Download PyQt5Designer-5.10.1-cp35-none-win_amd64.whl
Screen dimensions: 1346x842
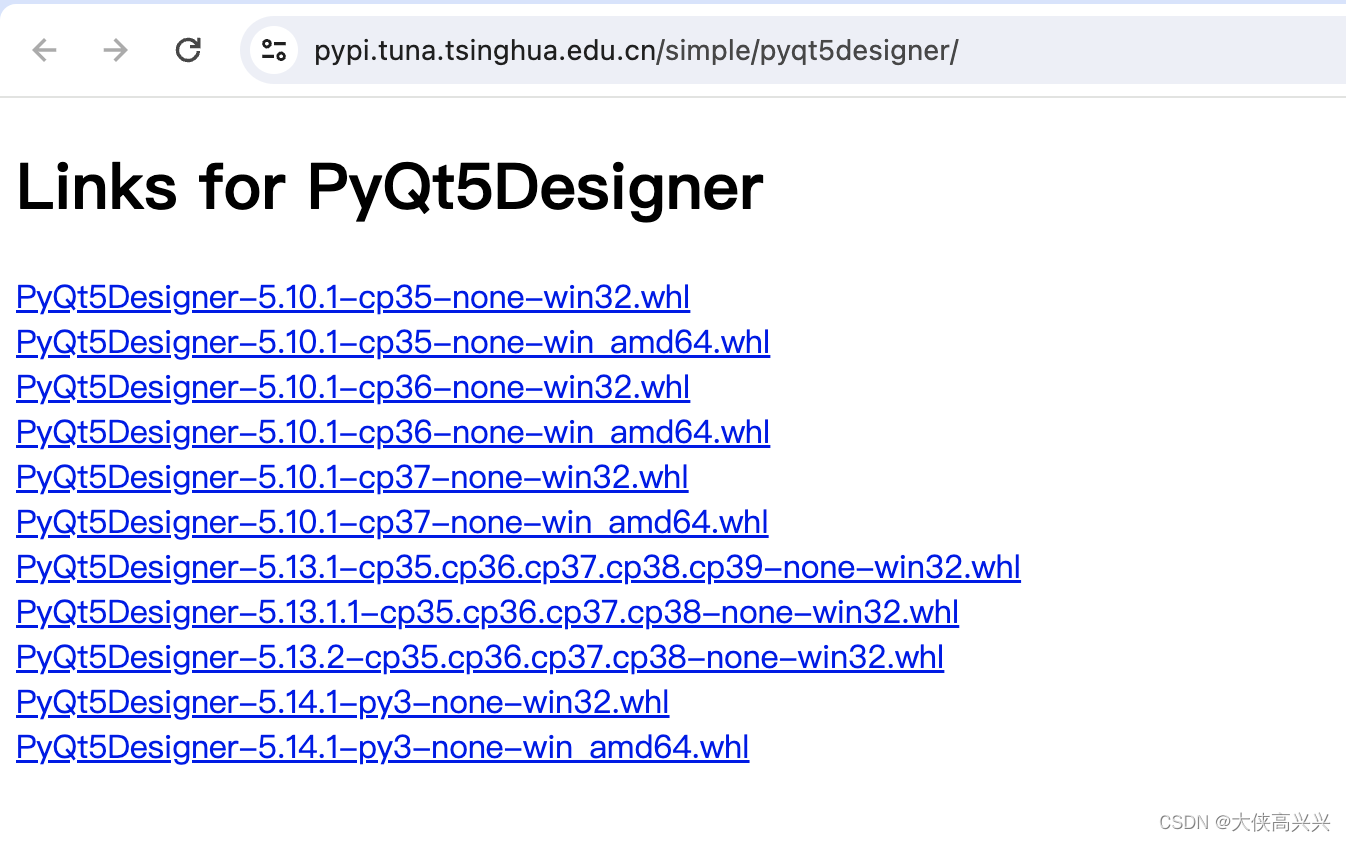(392, 342)
